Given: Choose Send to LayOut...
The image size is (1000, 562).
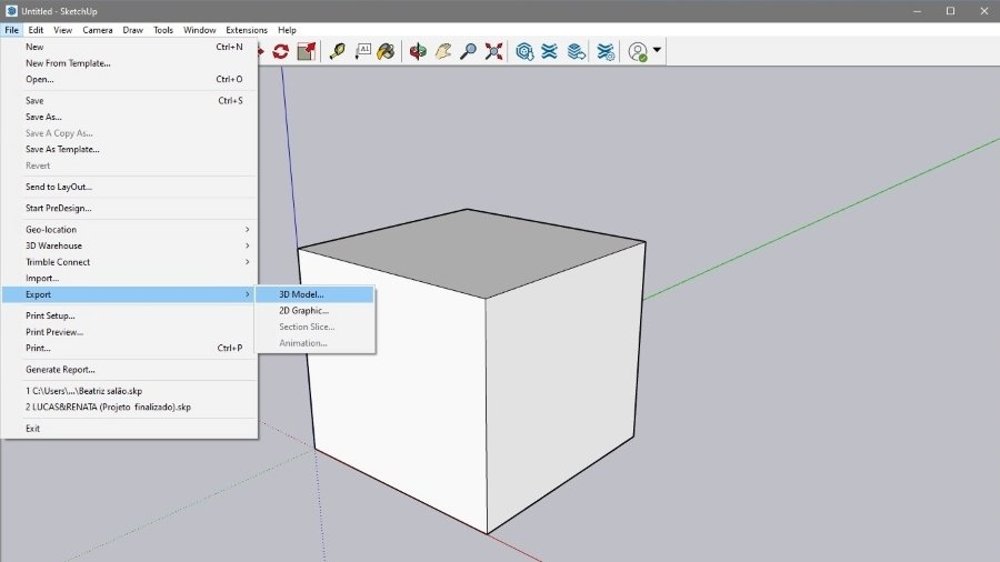Looking at the screenshot, I should 129,187.
